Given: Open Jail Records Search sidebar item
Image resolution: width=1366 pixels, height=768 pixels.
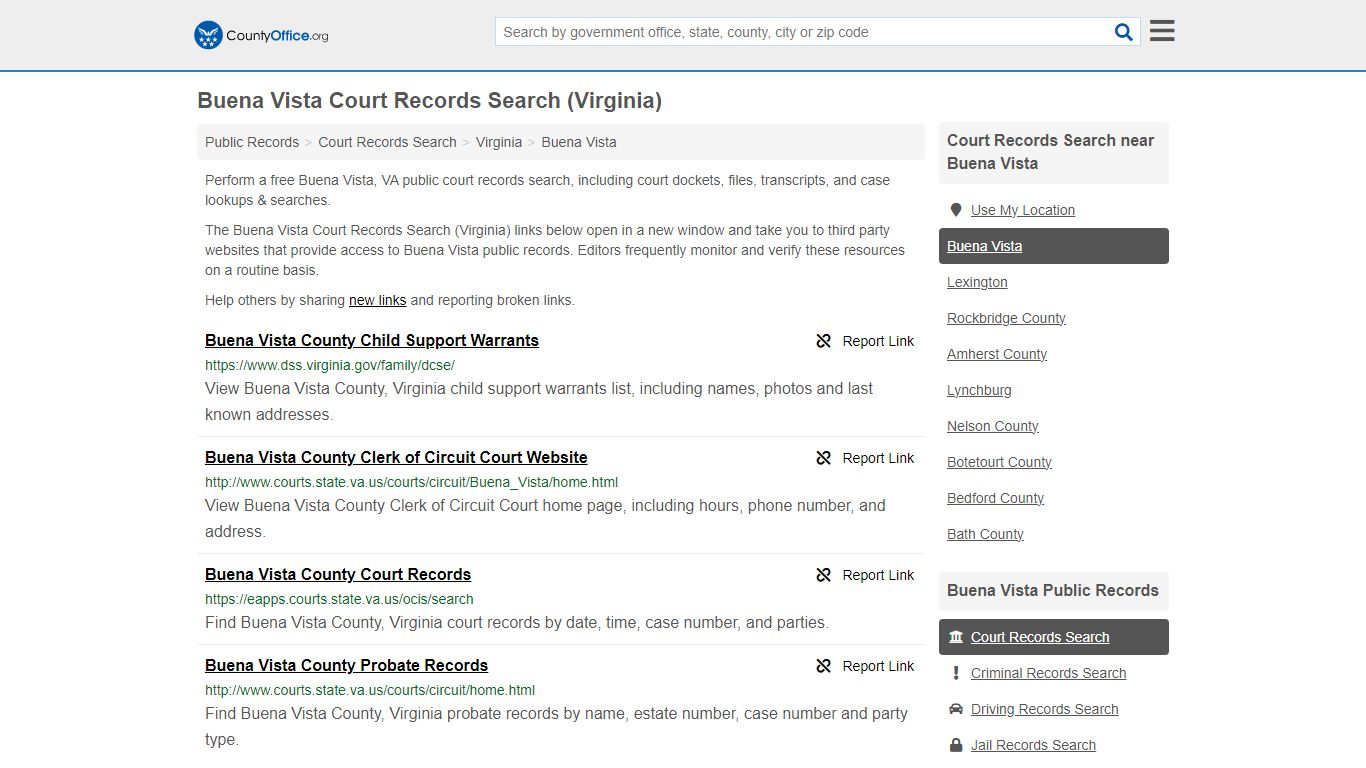Looking at the screenshot, I should coord(1033,745).
